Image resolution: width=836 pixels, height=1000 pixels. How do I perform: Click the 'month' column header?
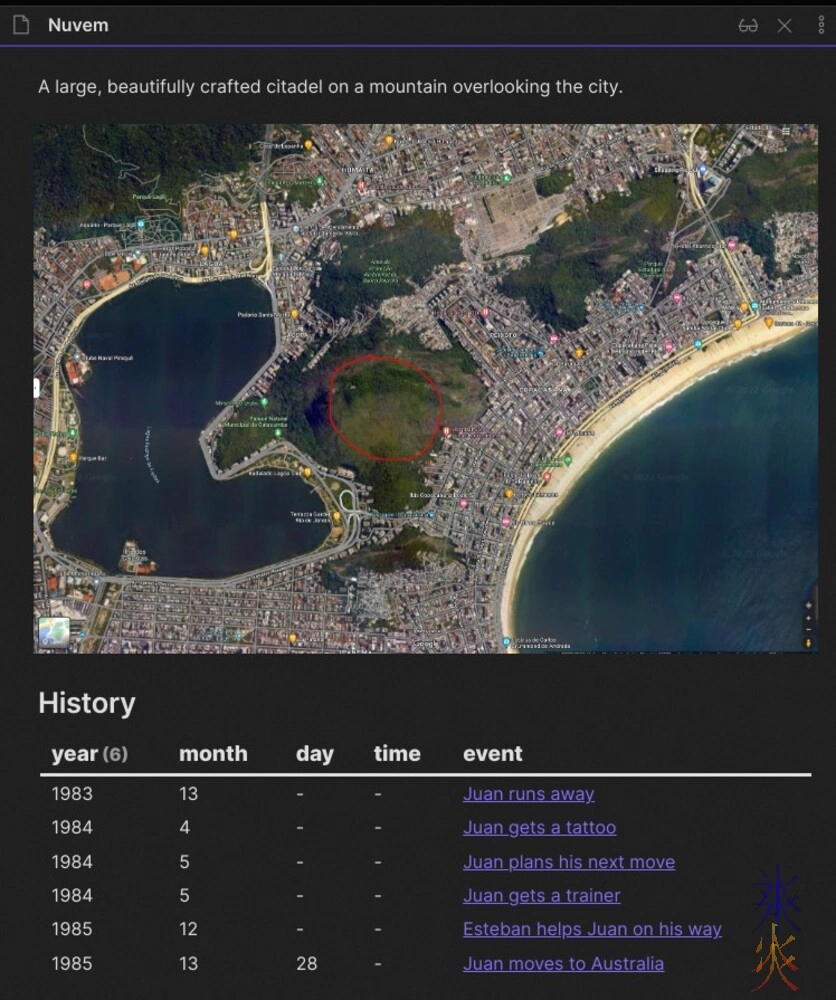pos(213,754)
